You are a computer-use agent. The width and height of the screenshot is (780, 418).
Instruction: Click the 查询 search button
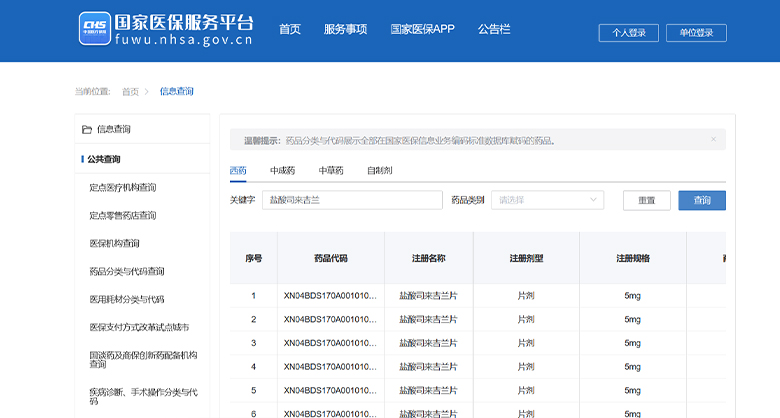point(702,200)
